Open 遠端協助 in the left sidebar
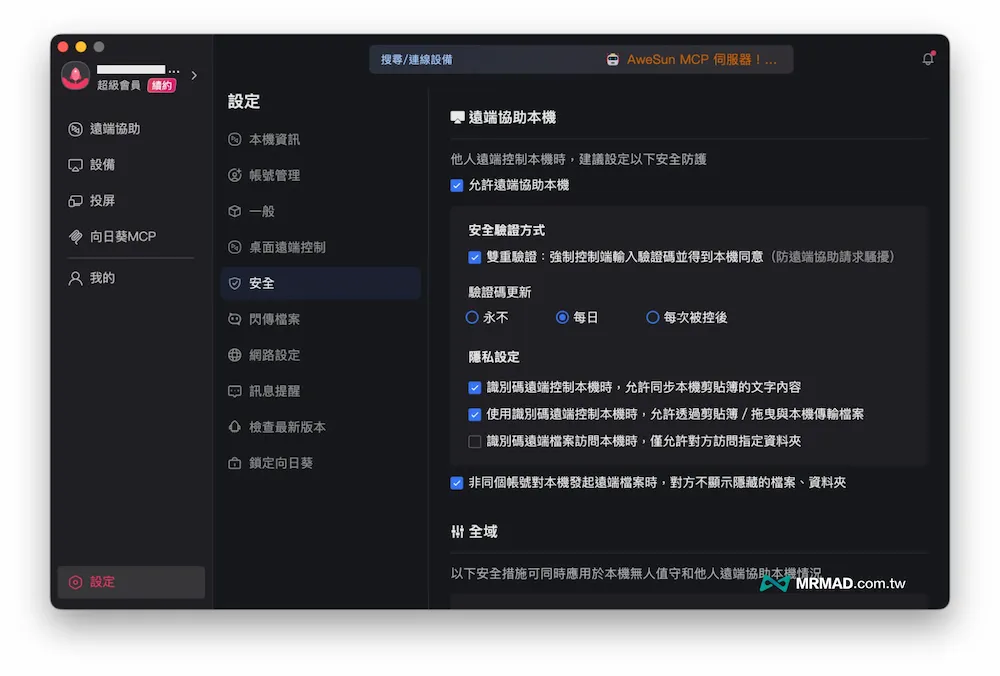 [x=130, y=129]
